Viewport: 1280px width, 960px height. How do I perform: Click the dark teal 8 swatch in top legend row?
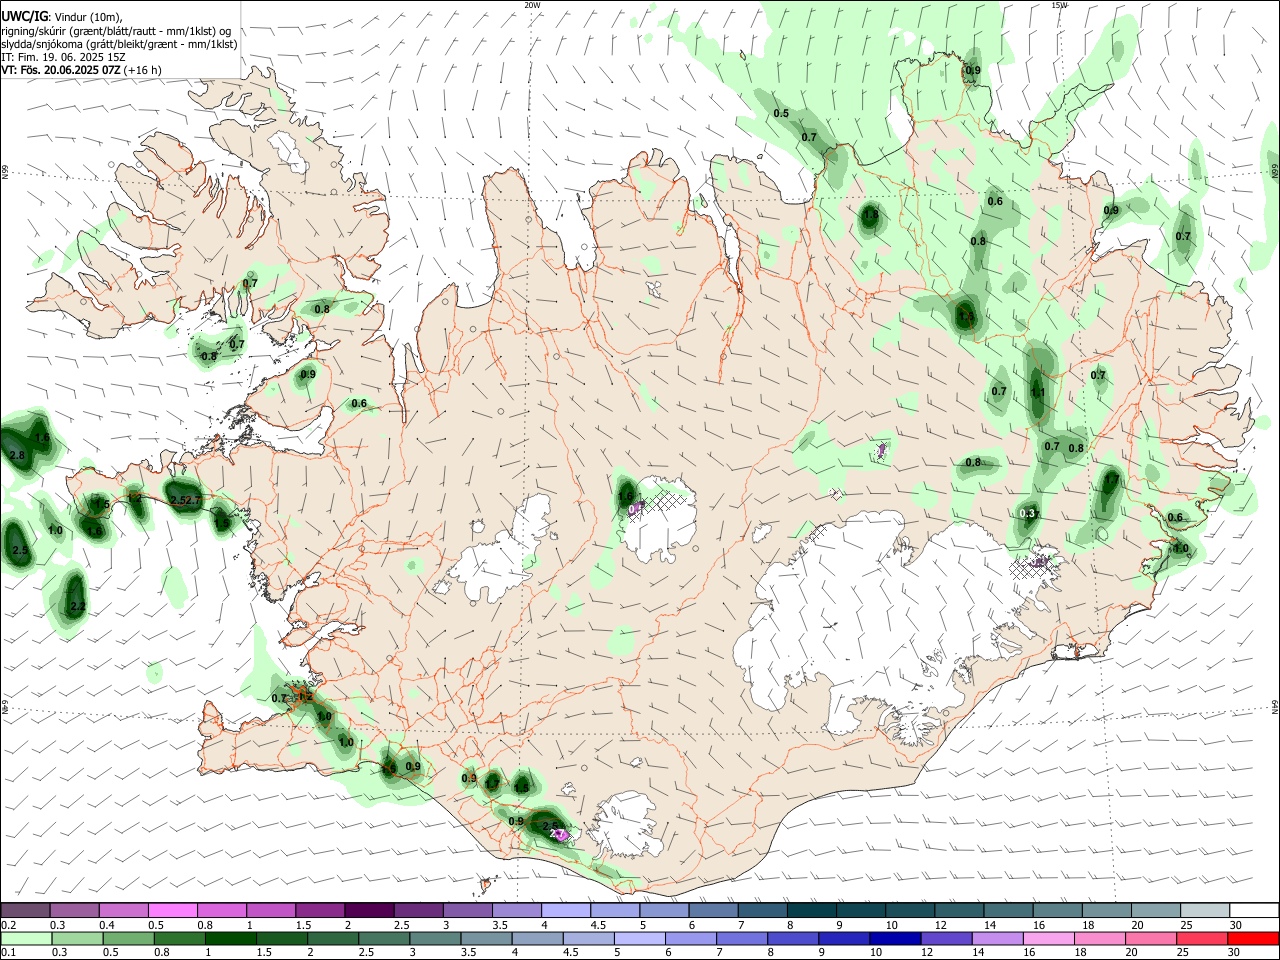point(811,910)
